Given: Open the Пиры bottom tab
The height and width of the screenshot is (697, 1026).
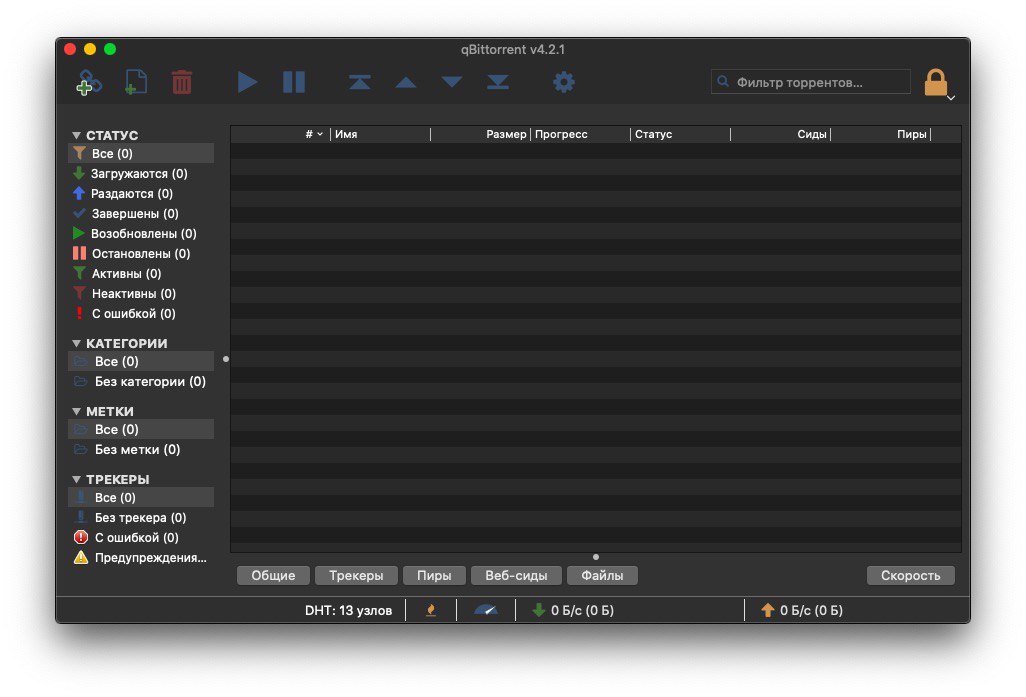Looking at the screenshot, I should click(434, 575).
